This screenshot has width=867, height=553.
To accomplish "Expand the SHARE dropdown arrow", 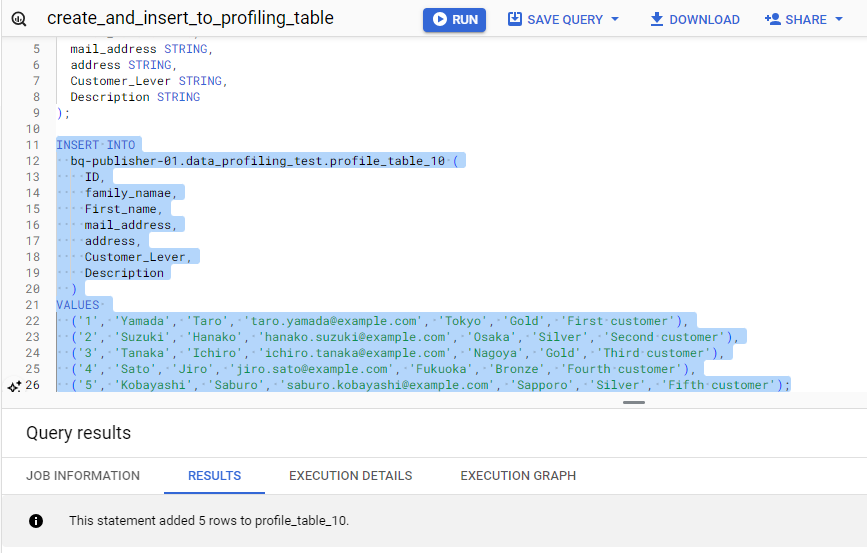I will point(839,19).
